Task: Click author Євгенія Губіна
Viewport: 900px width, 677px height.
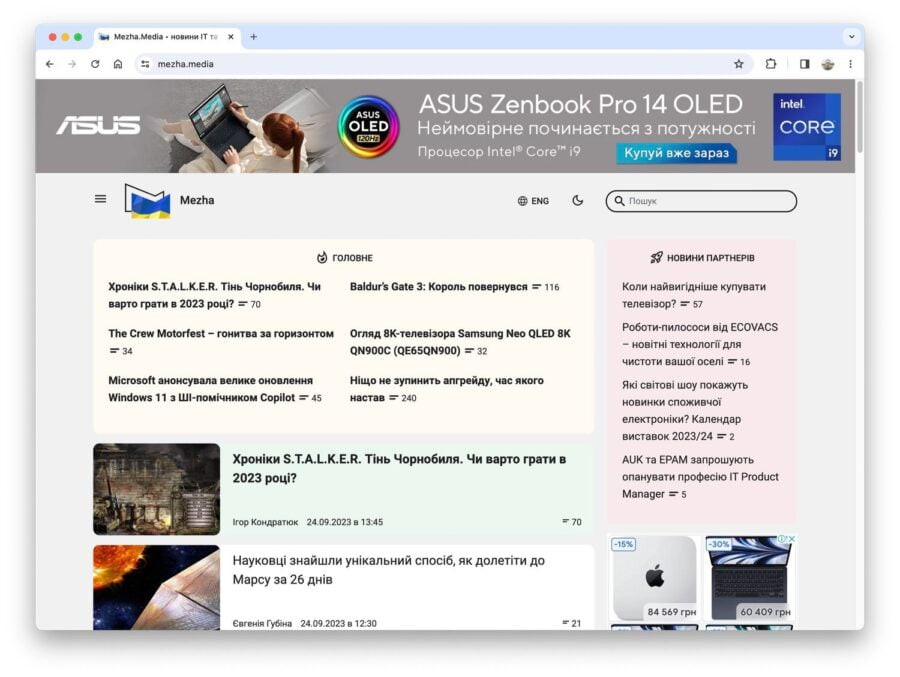Action: coord(262,623)
